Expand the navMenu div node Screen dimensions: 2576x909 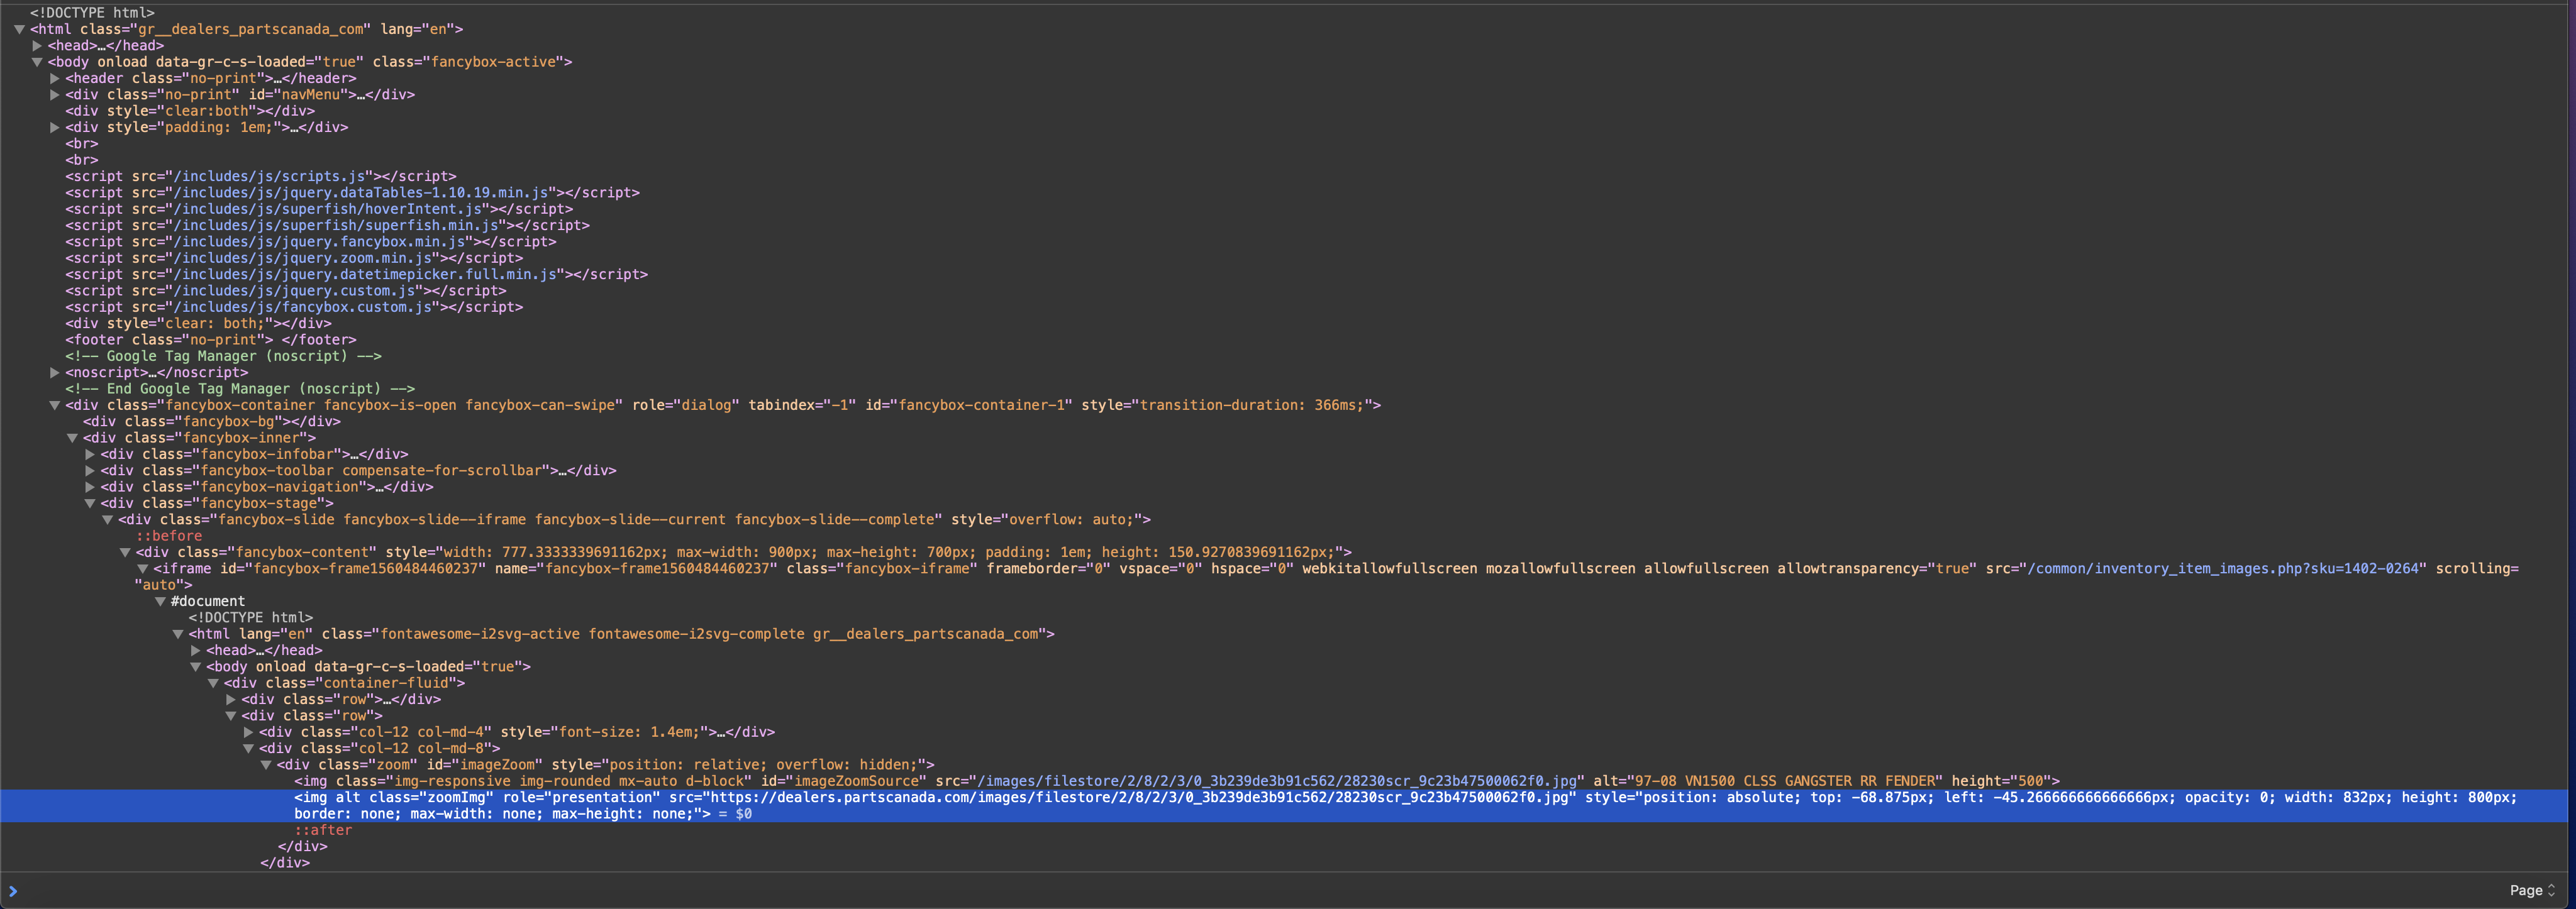[x=55, y=95]
